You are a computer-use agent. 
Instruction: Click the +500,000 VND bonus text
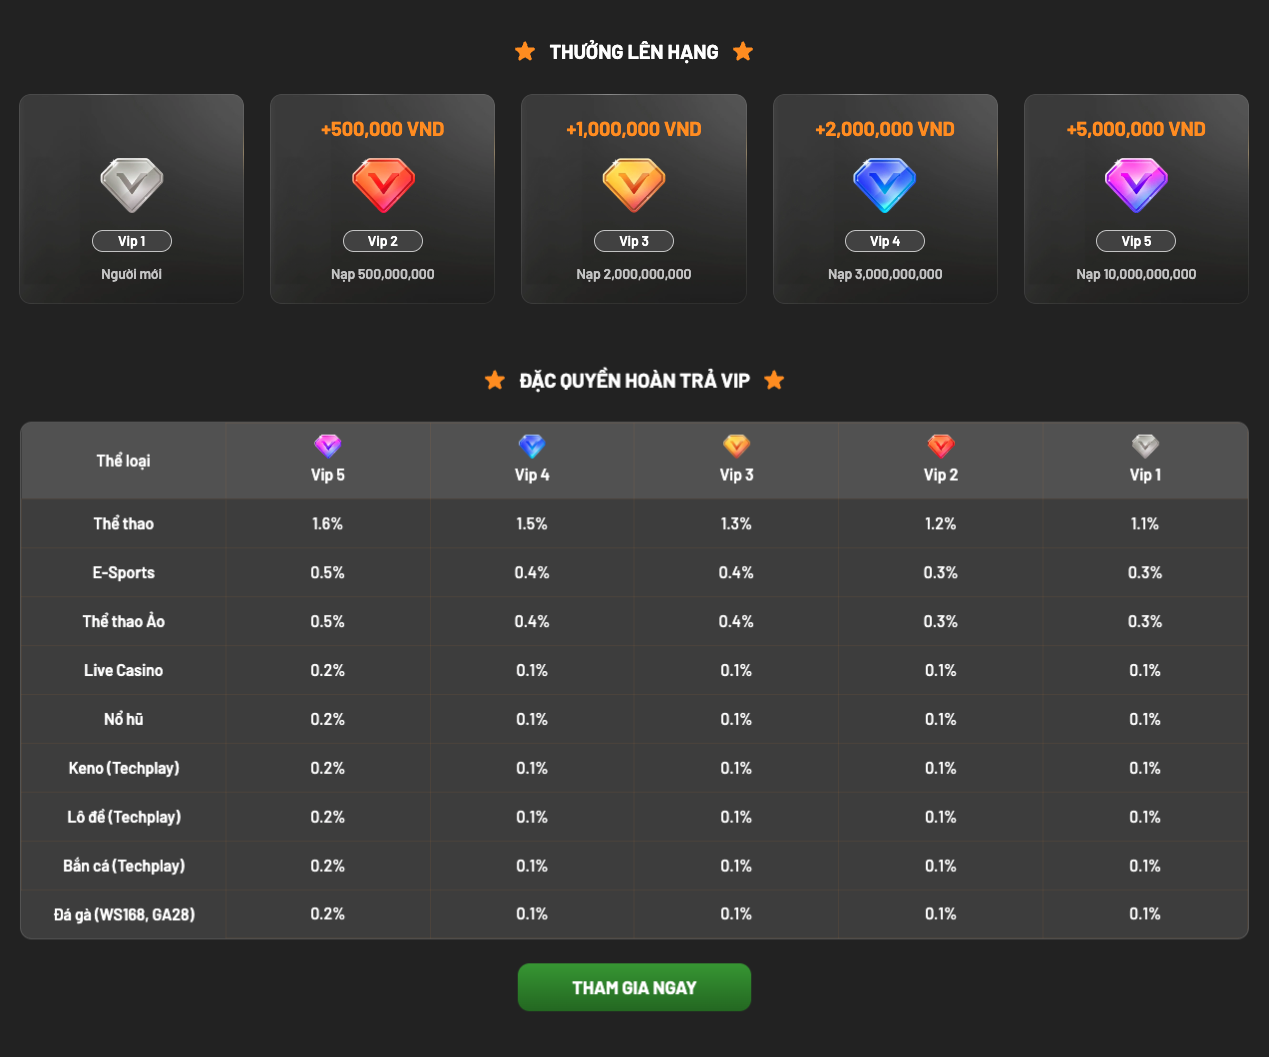coord(383,129)
